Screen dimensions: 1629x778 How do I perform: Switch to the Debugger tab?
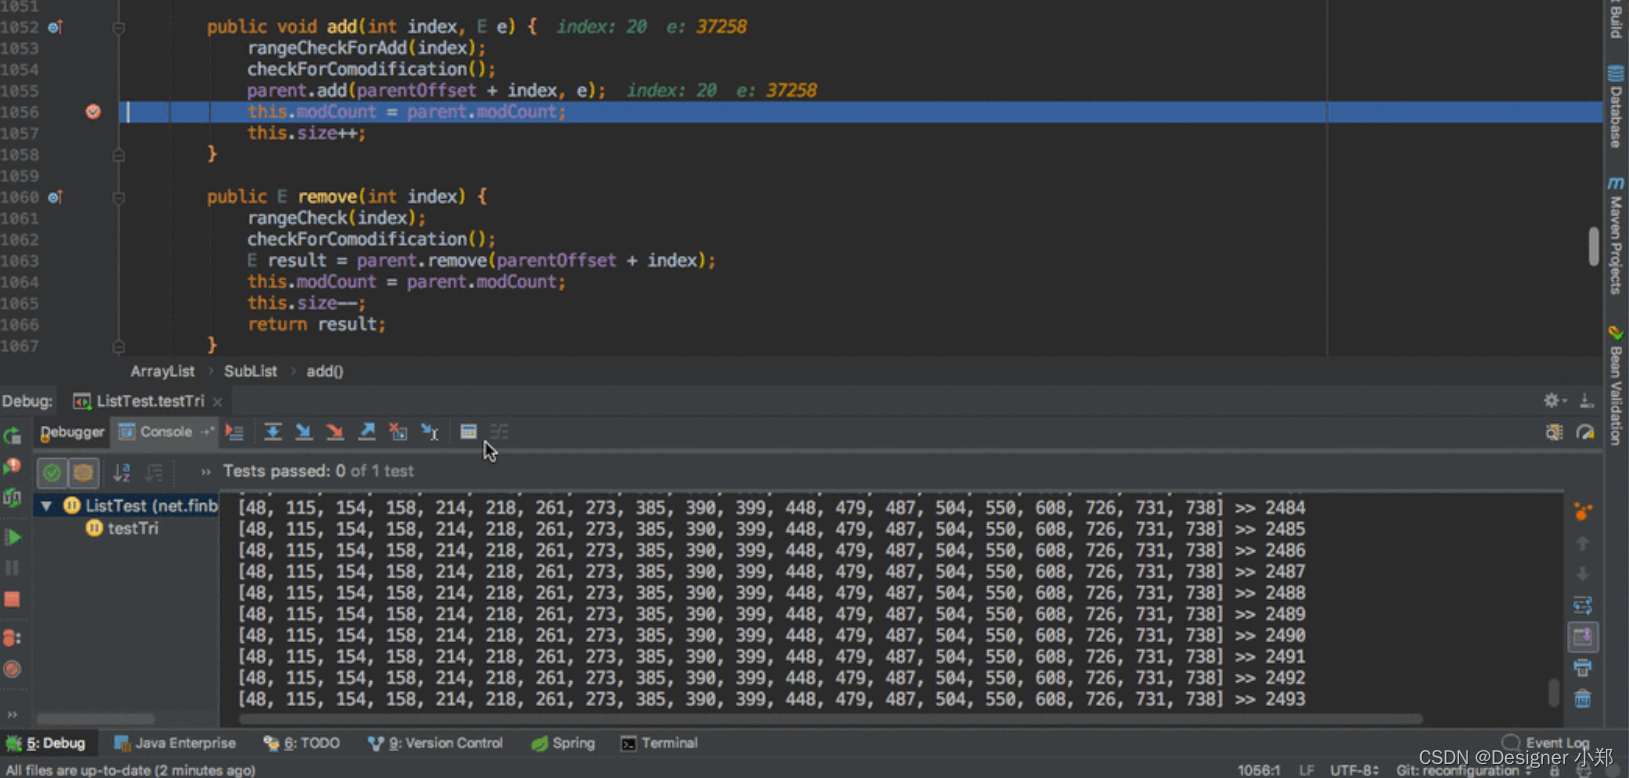coord(71,432)
